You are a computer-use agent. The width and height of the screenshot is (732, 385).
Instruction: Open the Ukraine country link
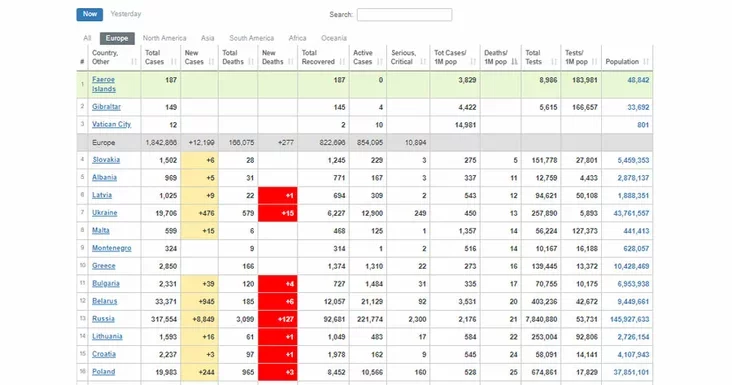click(105, 213)
